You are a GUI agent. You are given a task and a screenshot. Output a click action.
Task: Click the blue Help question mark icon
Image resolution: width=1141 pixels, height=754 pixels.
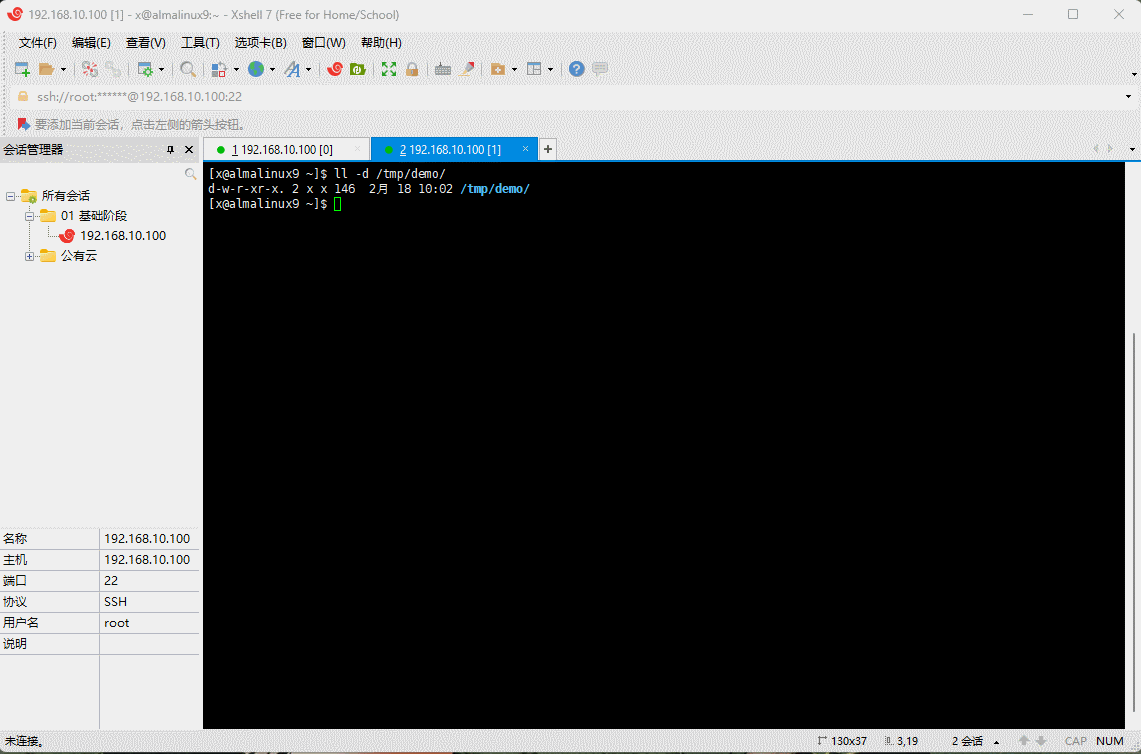[576, 69]
